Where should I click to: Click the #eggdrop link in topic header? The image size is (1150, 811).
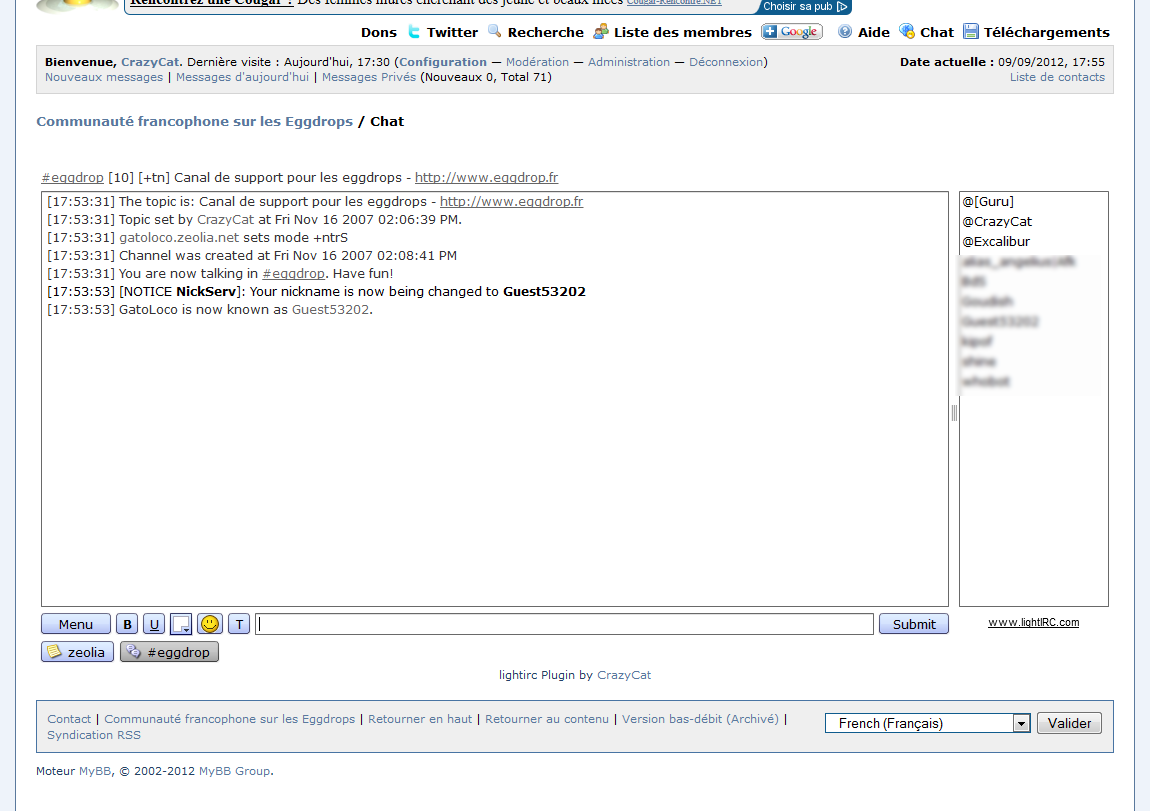pos(73,177)
